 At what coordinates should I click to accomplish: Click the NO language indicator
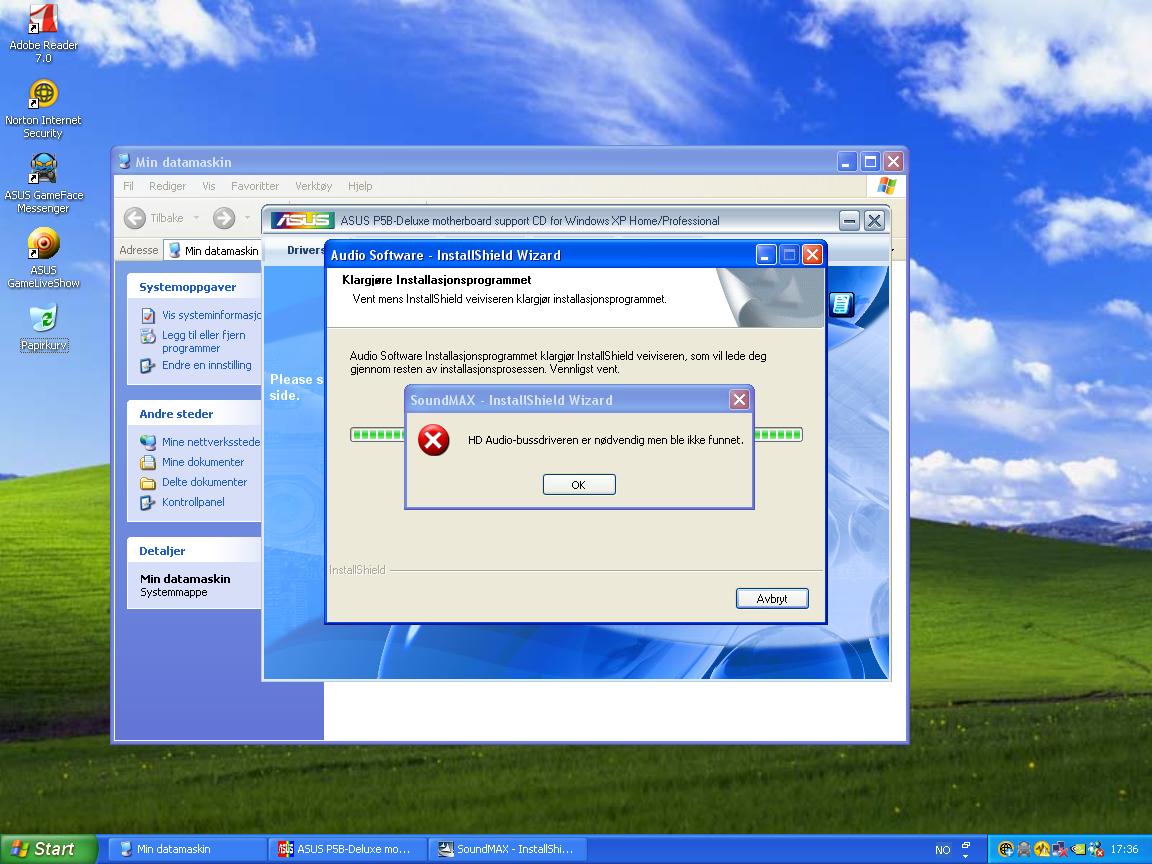(943, 850)
